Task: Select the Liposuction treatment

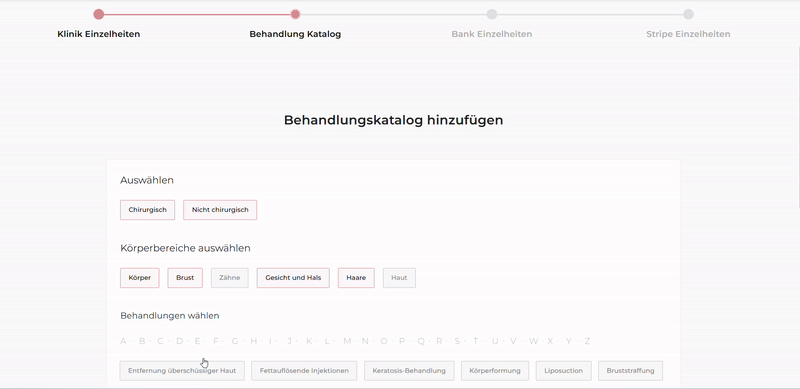Action: [563, 371]
